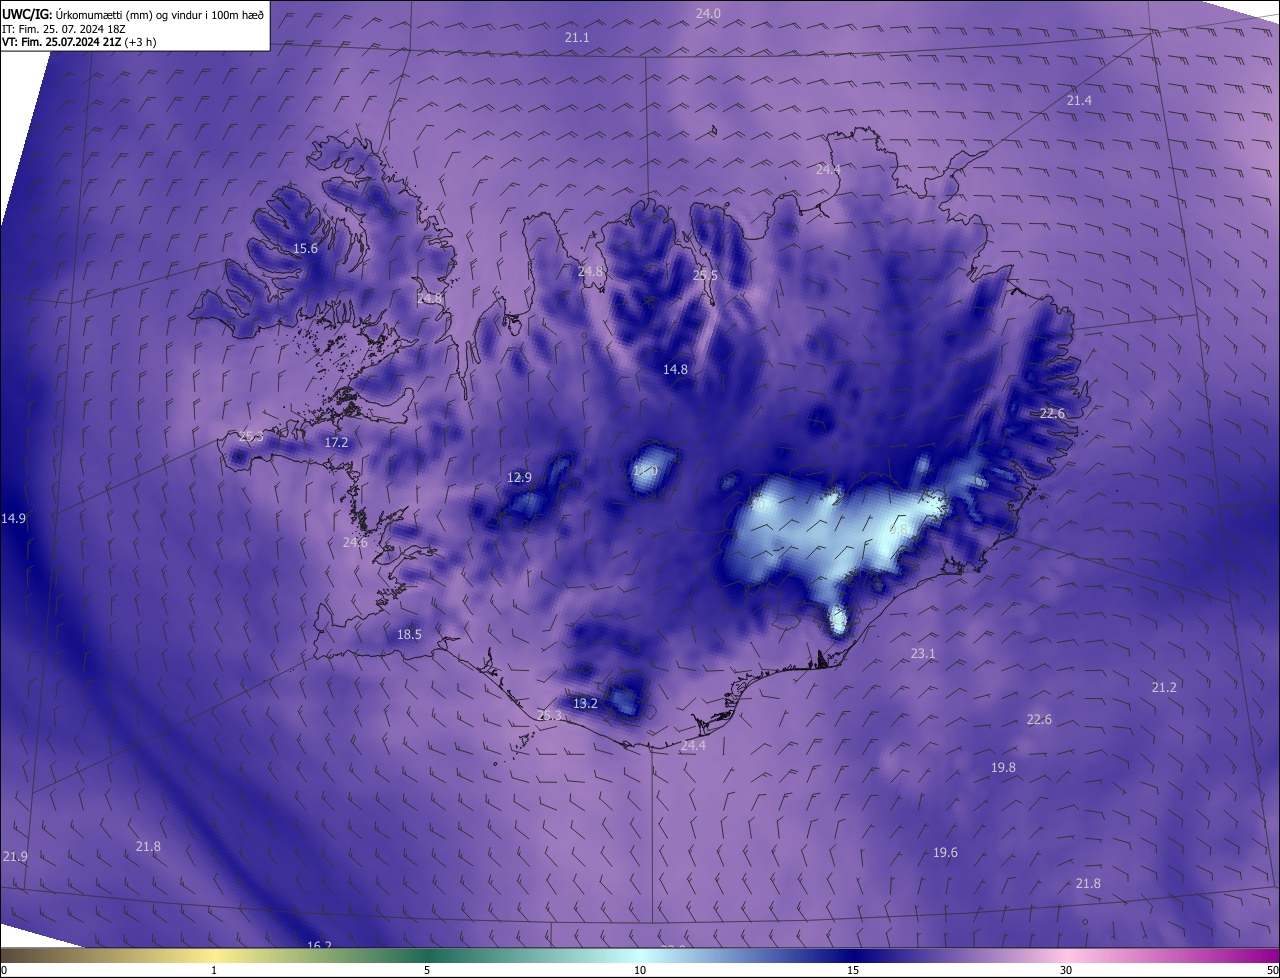Viewport: 1280px width, 978px height.
Task: Click the UWC/IG Úrkomumætti title line
Action: [133, 14]
